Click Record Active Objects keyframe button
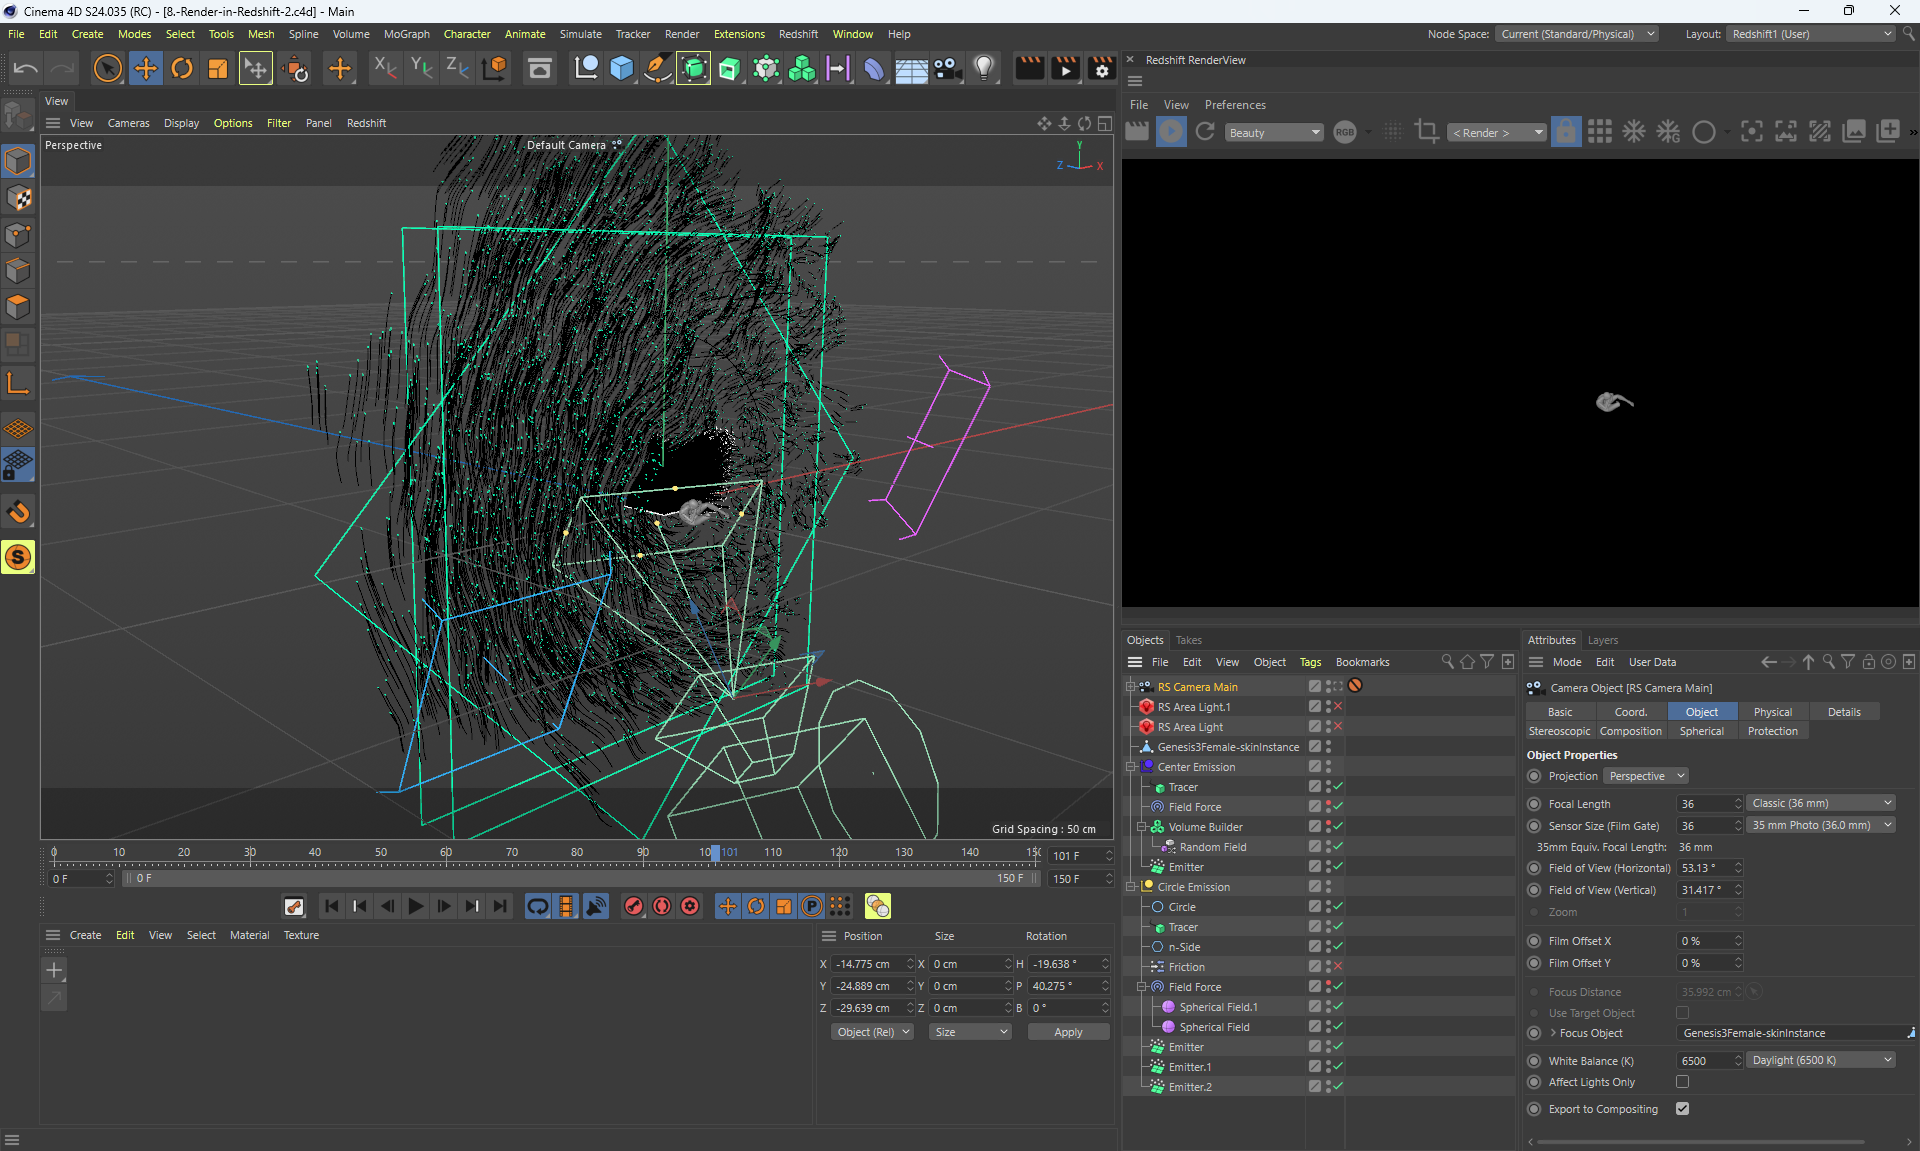 tap(633, 906)
